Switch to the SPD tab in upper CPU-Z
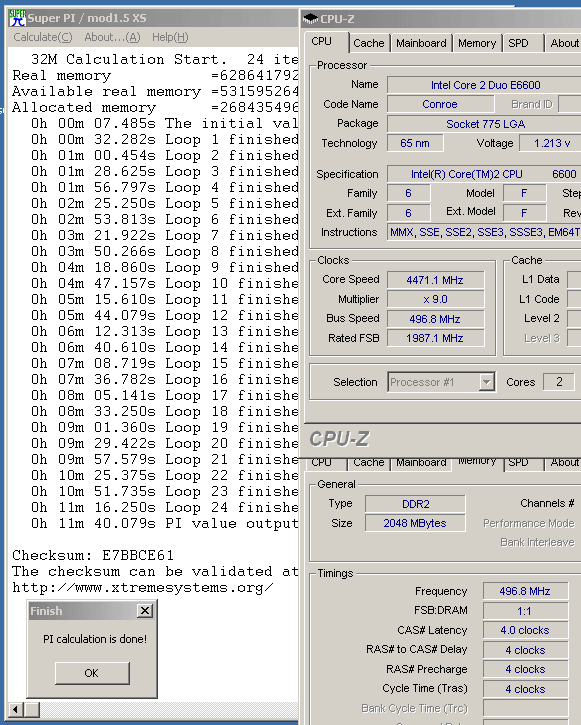 (518, 43)
